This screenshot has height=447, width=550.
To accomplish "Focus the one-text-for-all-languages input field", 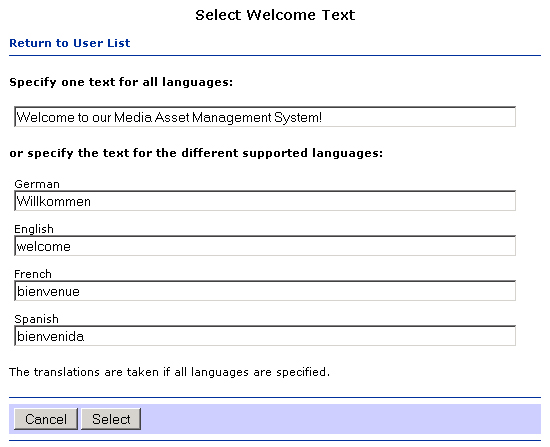I will tap(265, 117).
